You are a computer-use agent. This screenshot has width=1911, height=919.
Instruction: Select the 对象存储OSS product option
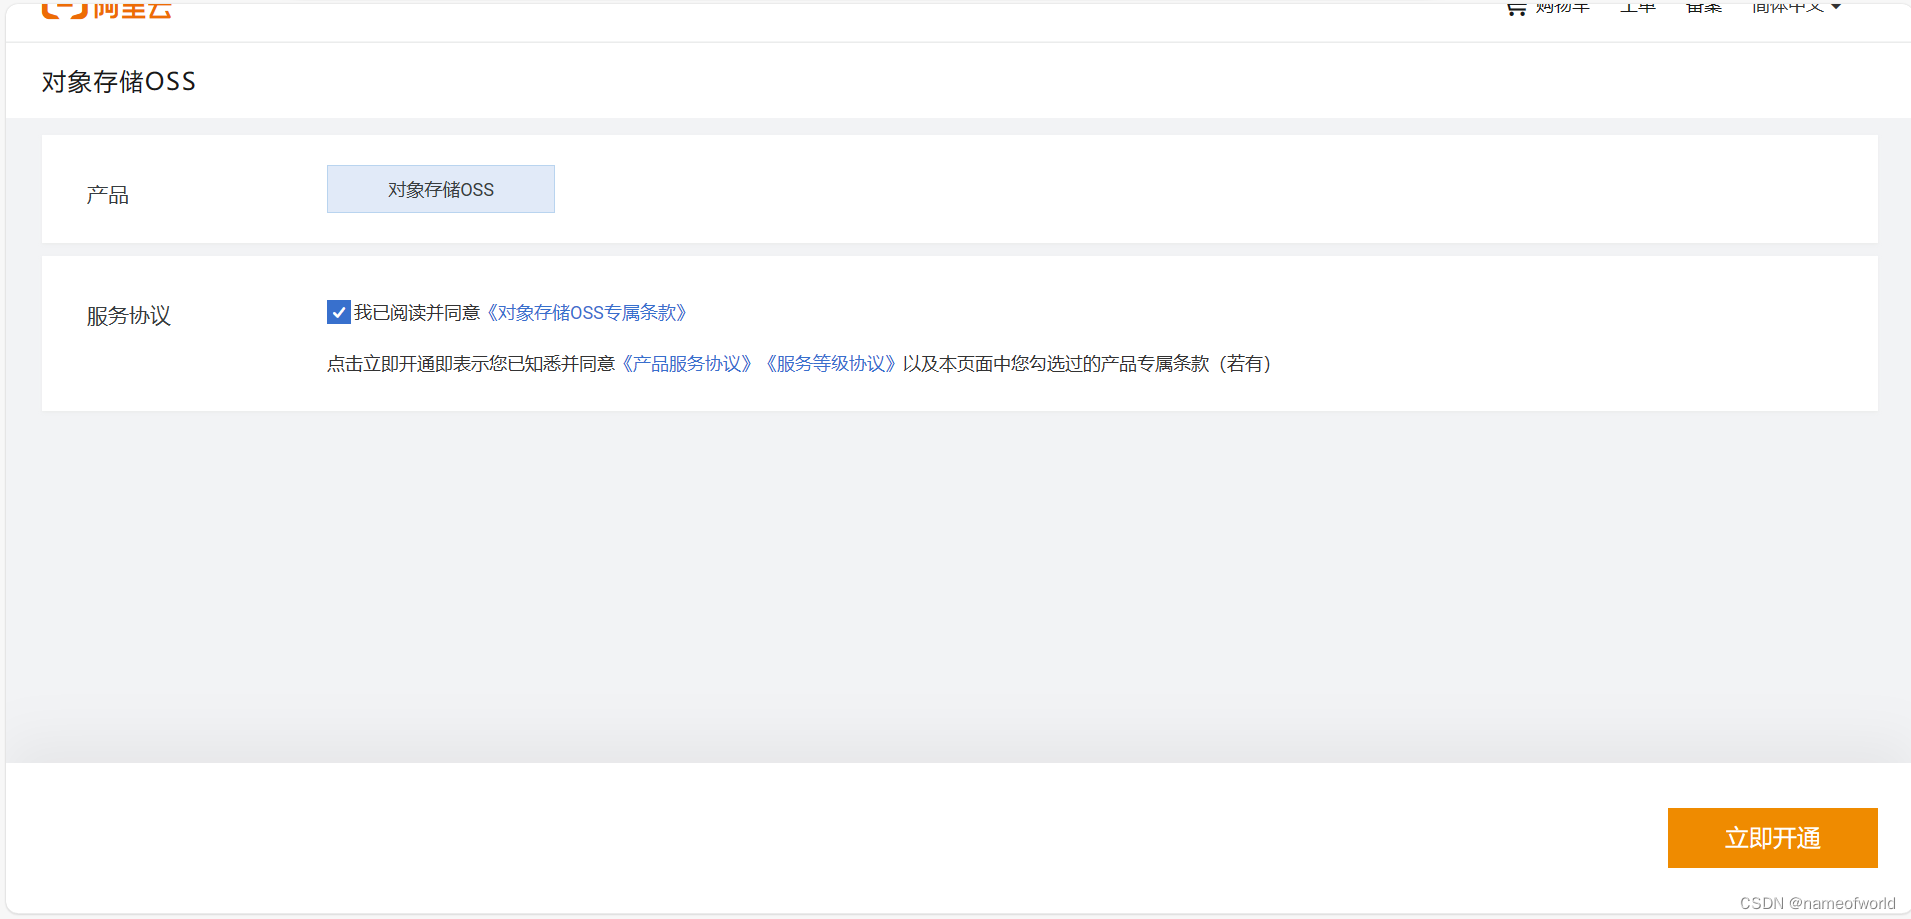pos(441,189)
